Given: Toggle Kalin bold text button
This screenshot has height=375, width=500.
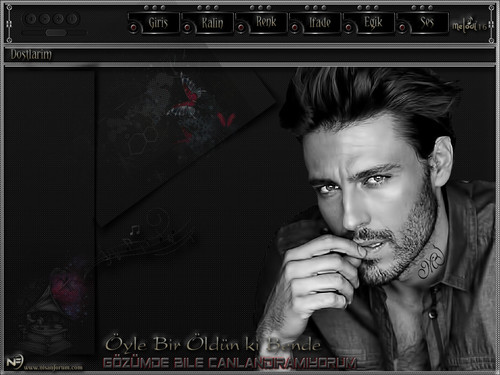Looking at the screenshot, I should [x=208, y=23].
